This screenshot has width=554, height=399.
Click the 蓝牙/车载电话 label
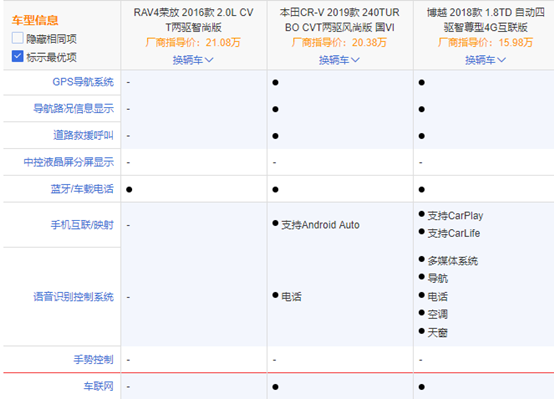(x=82, y=189)
